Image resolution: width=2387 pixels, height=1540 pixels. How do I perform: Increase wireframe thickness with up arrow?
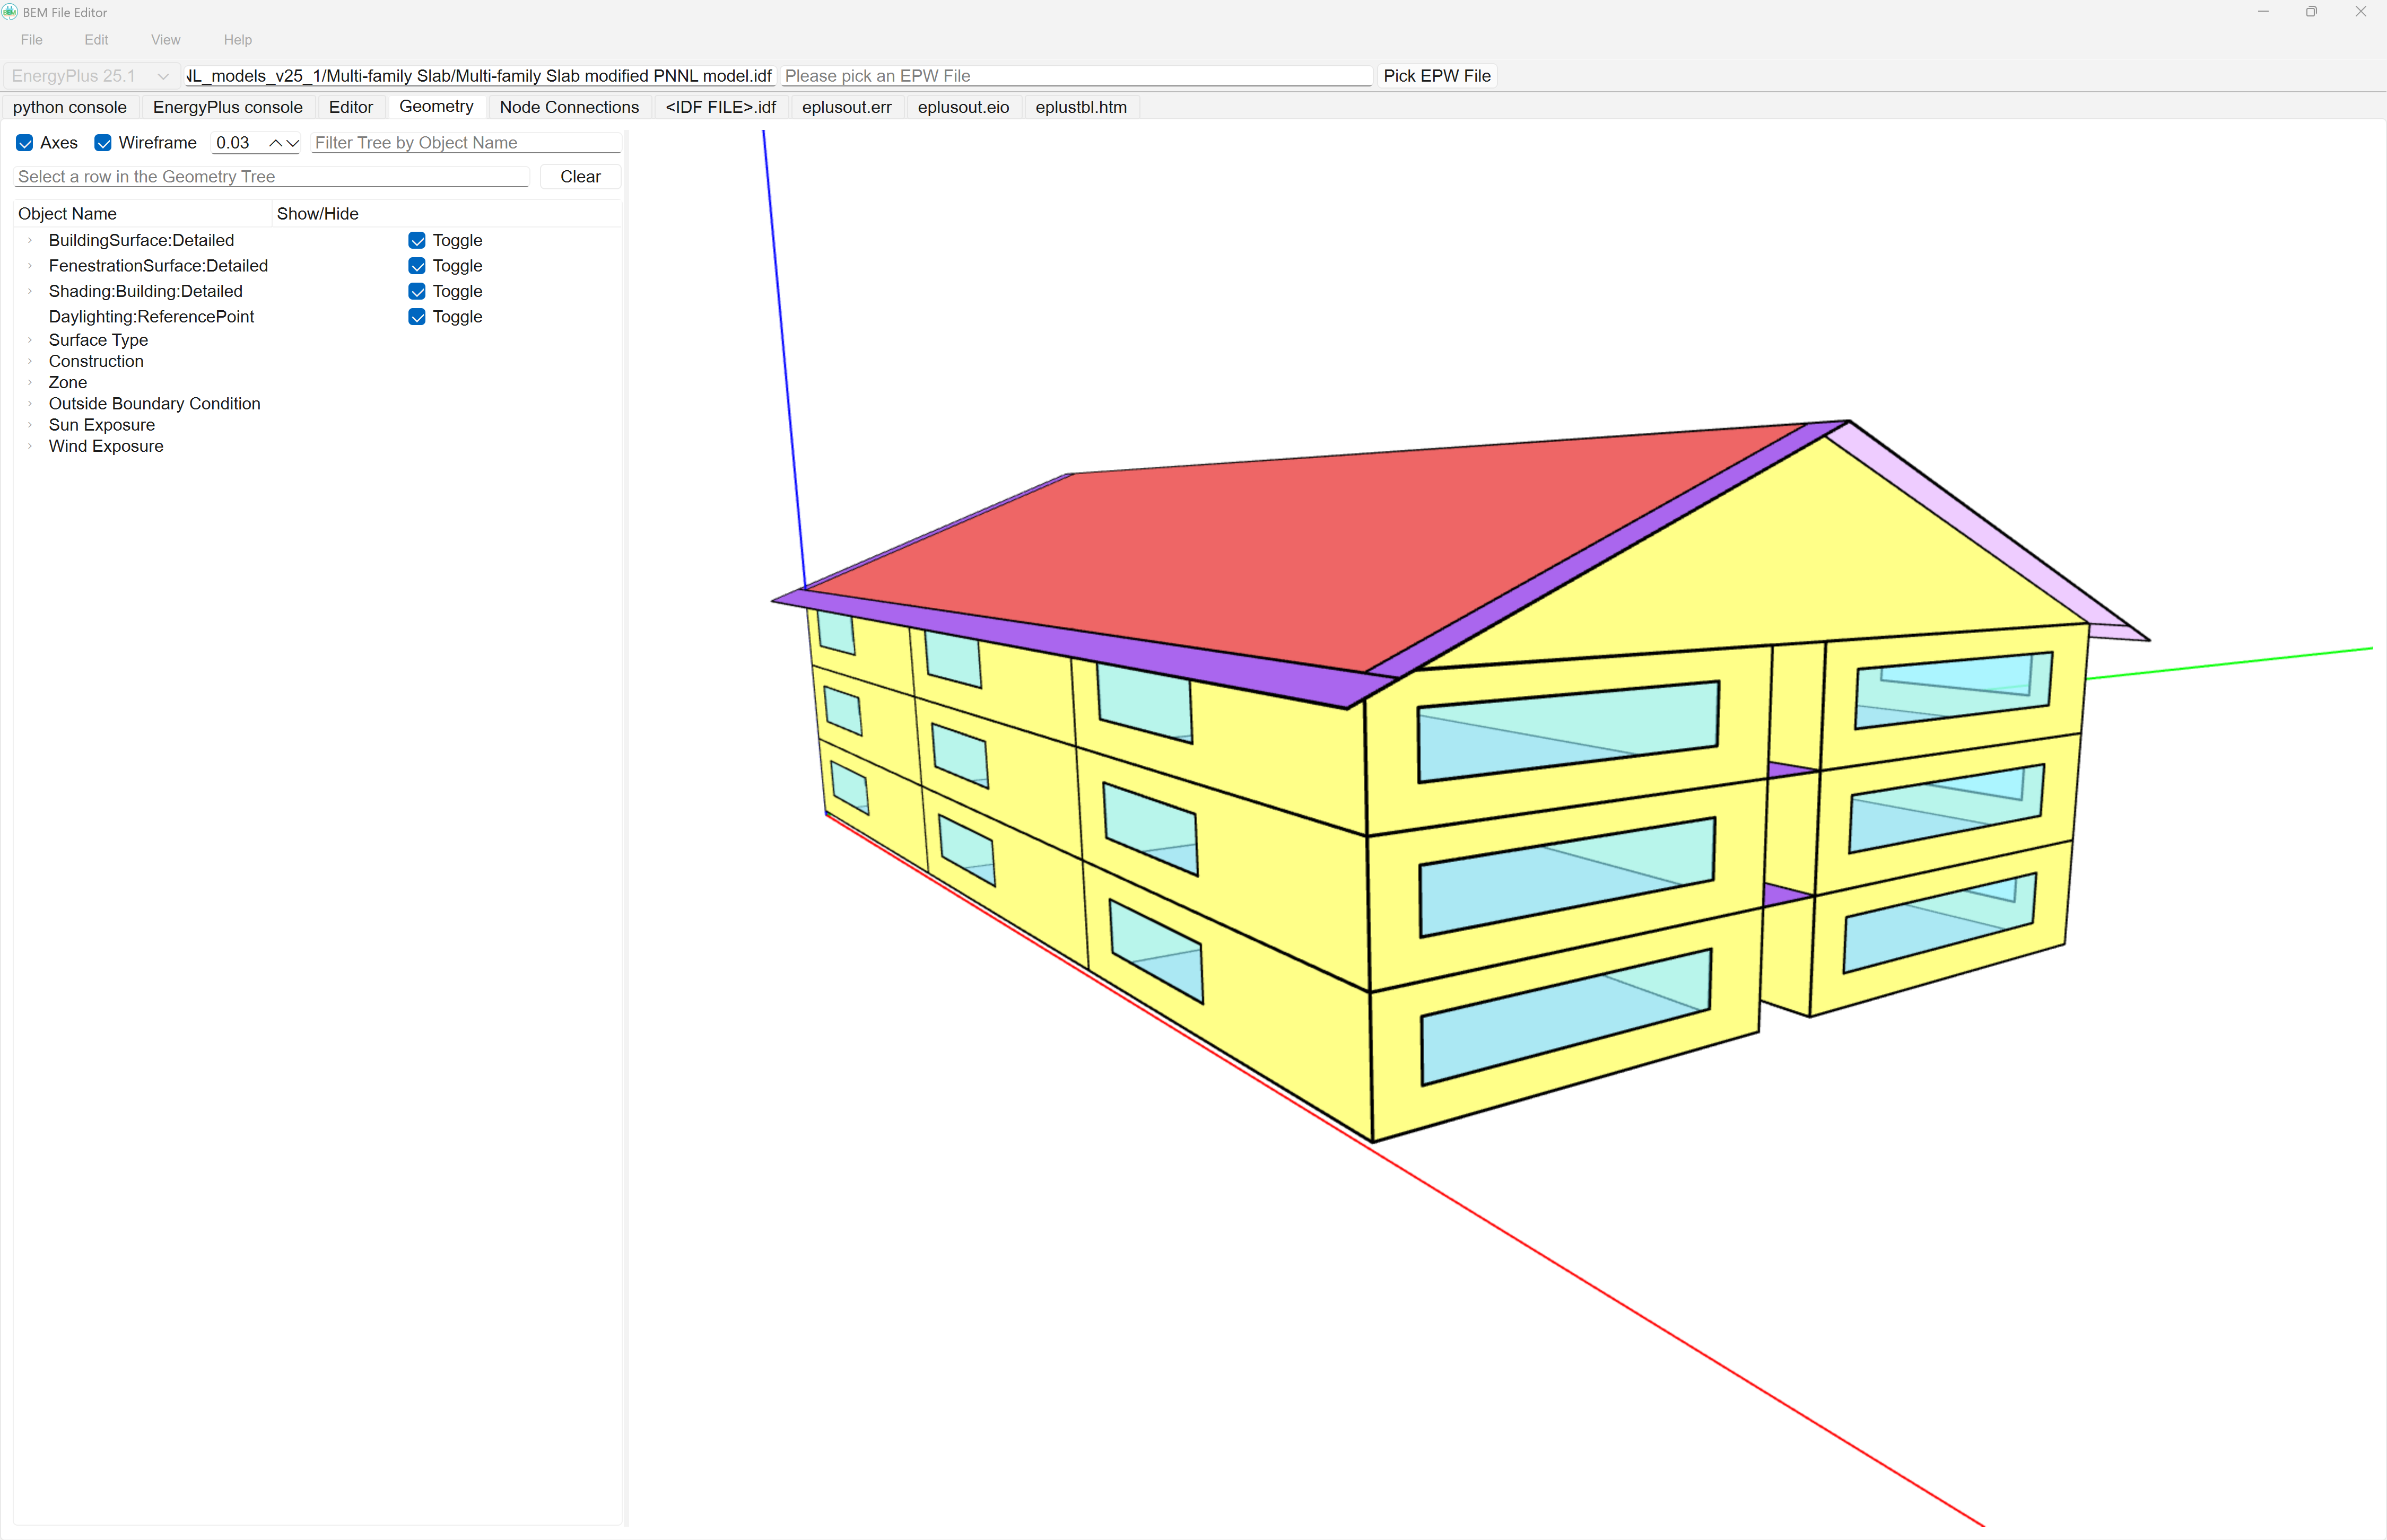click(x=275, y=143)
